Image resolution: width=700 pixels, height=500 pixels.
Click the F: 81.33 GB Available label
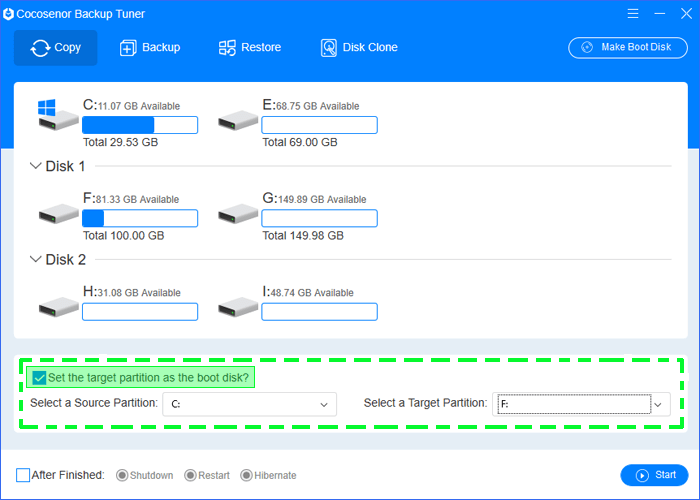131,199
